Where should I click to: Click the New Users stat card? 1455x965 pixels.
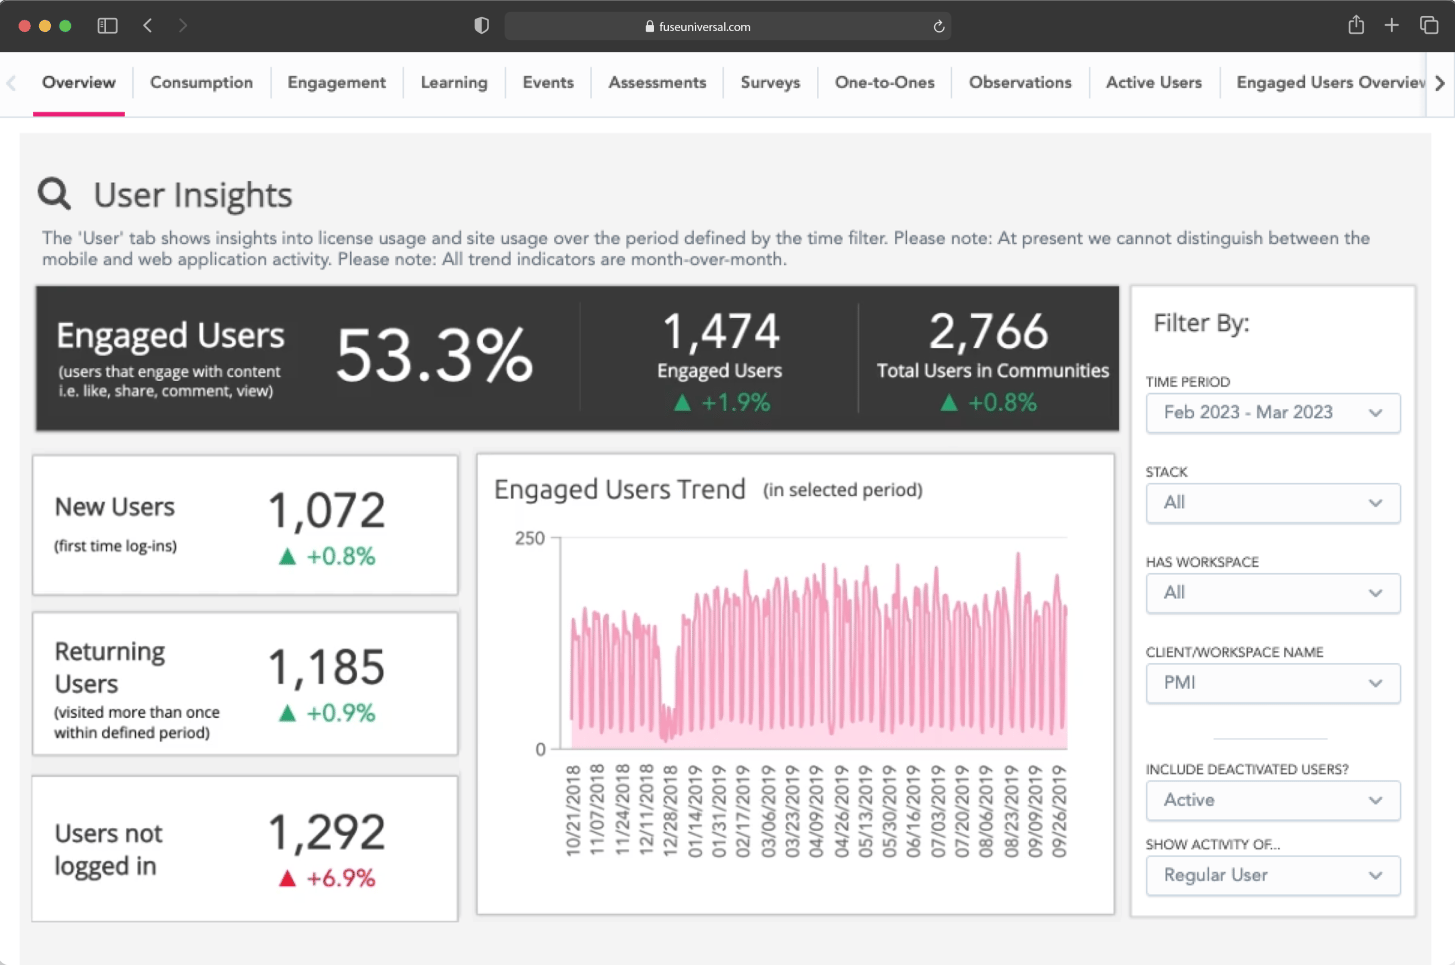(245, 525)
